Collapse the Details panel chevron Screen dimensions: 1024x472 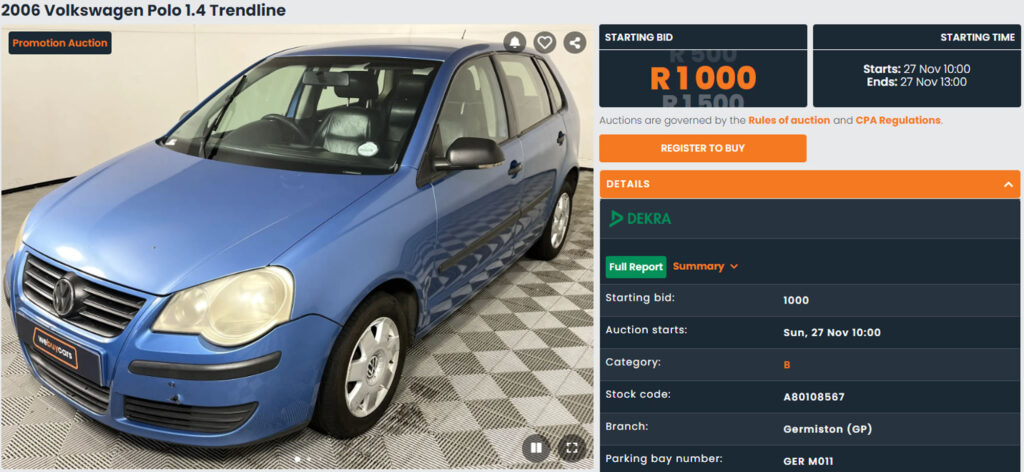1008,185
